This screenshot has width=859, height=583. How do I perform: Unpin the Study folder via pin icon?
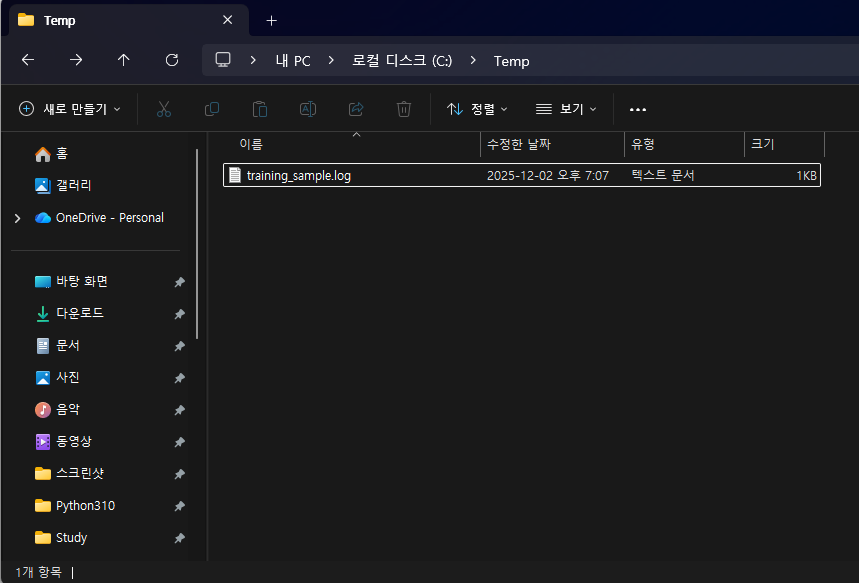(179, 537)
